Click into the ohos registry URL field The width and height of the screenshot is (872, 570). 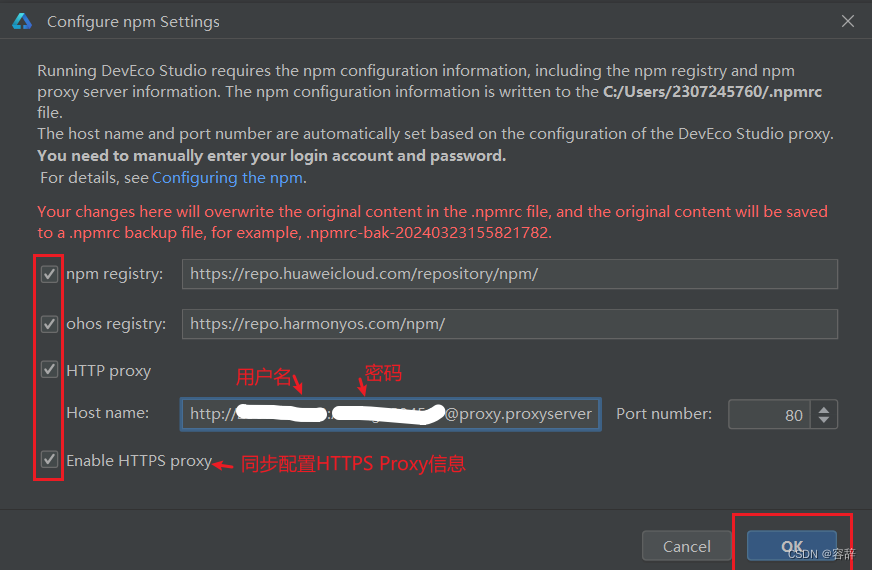click(509, 324)
